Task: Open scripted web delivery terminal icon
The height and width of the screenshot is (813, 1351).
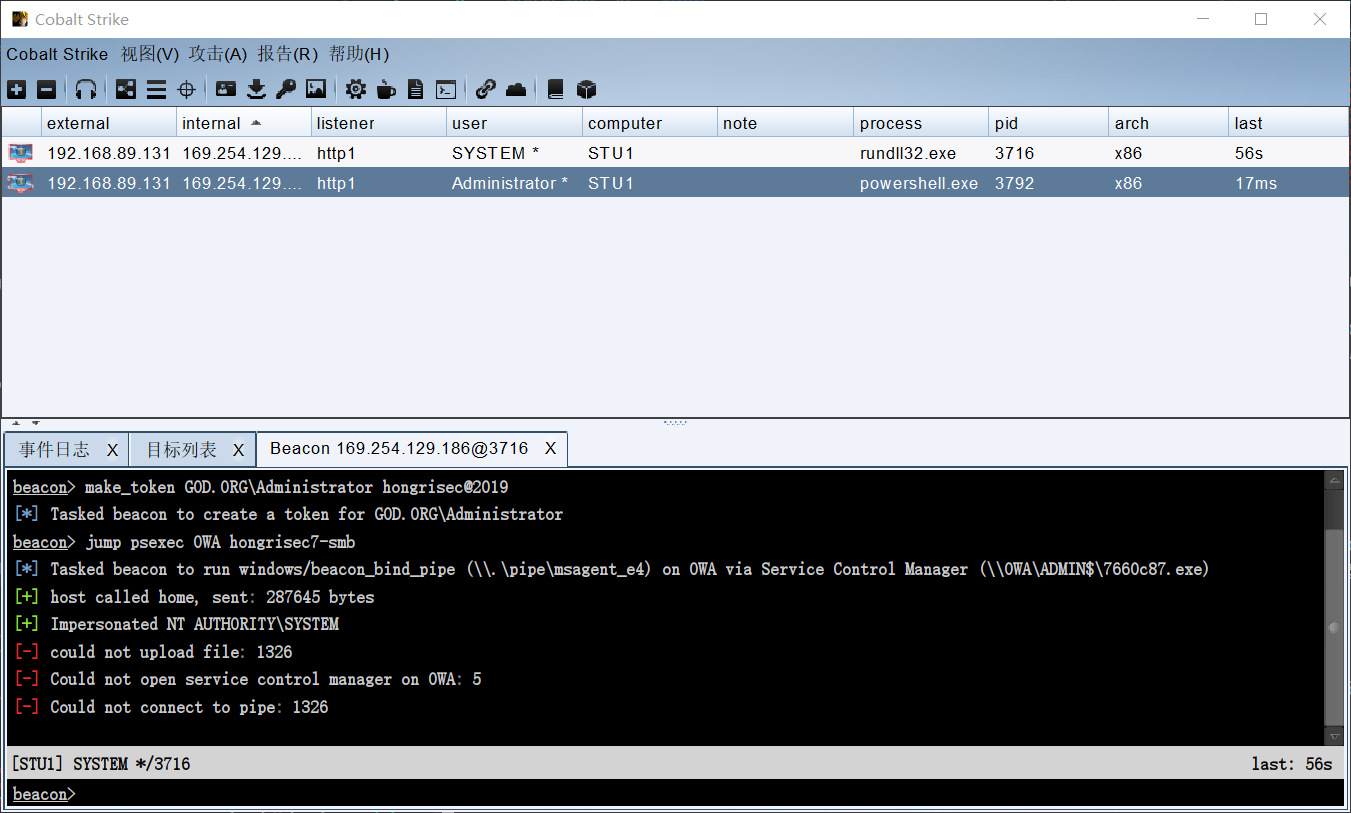Action: tap(446, 90)
